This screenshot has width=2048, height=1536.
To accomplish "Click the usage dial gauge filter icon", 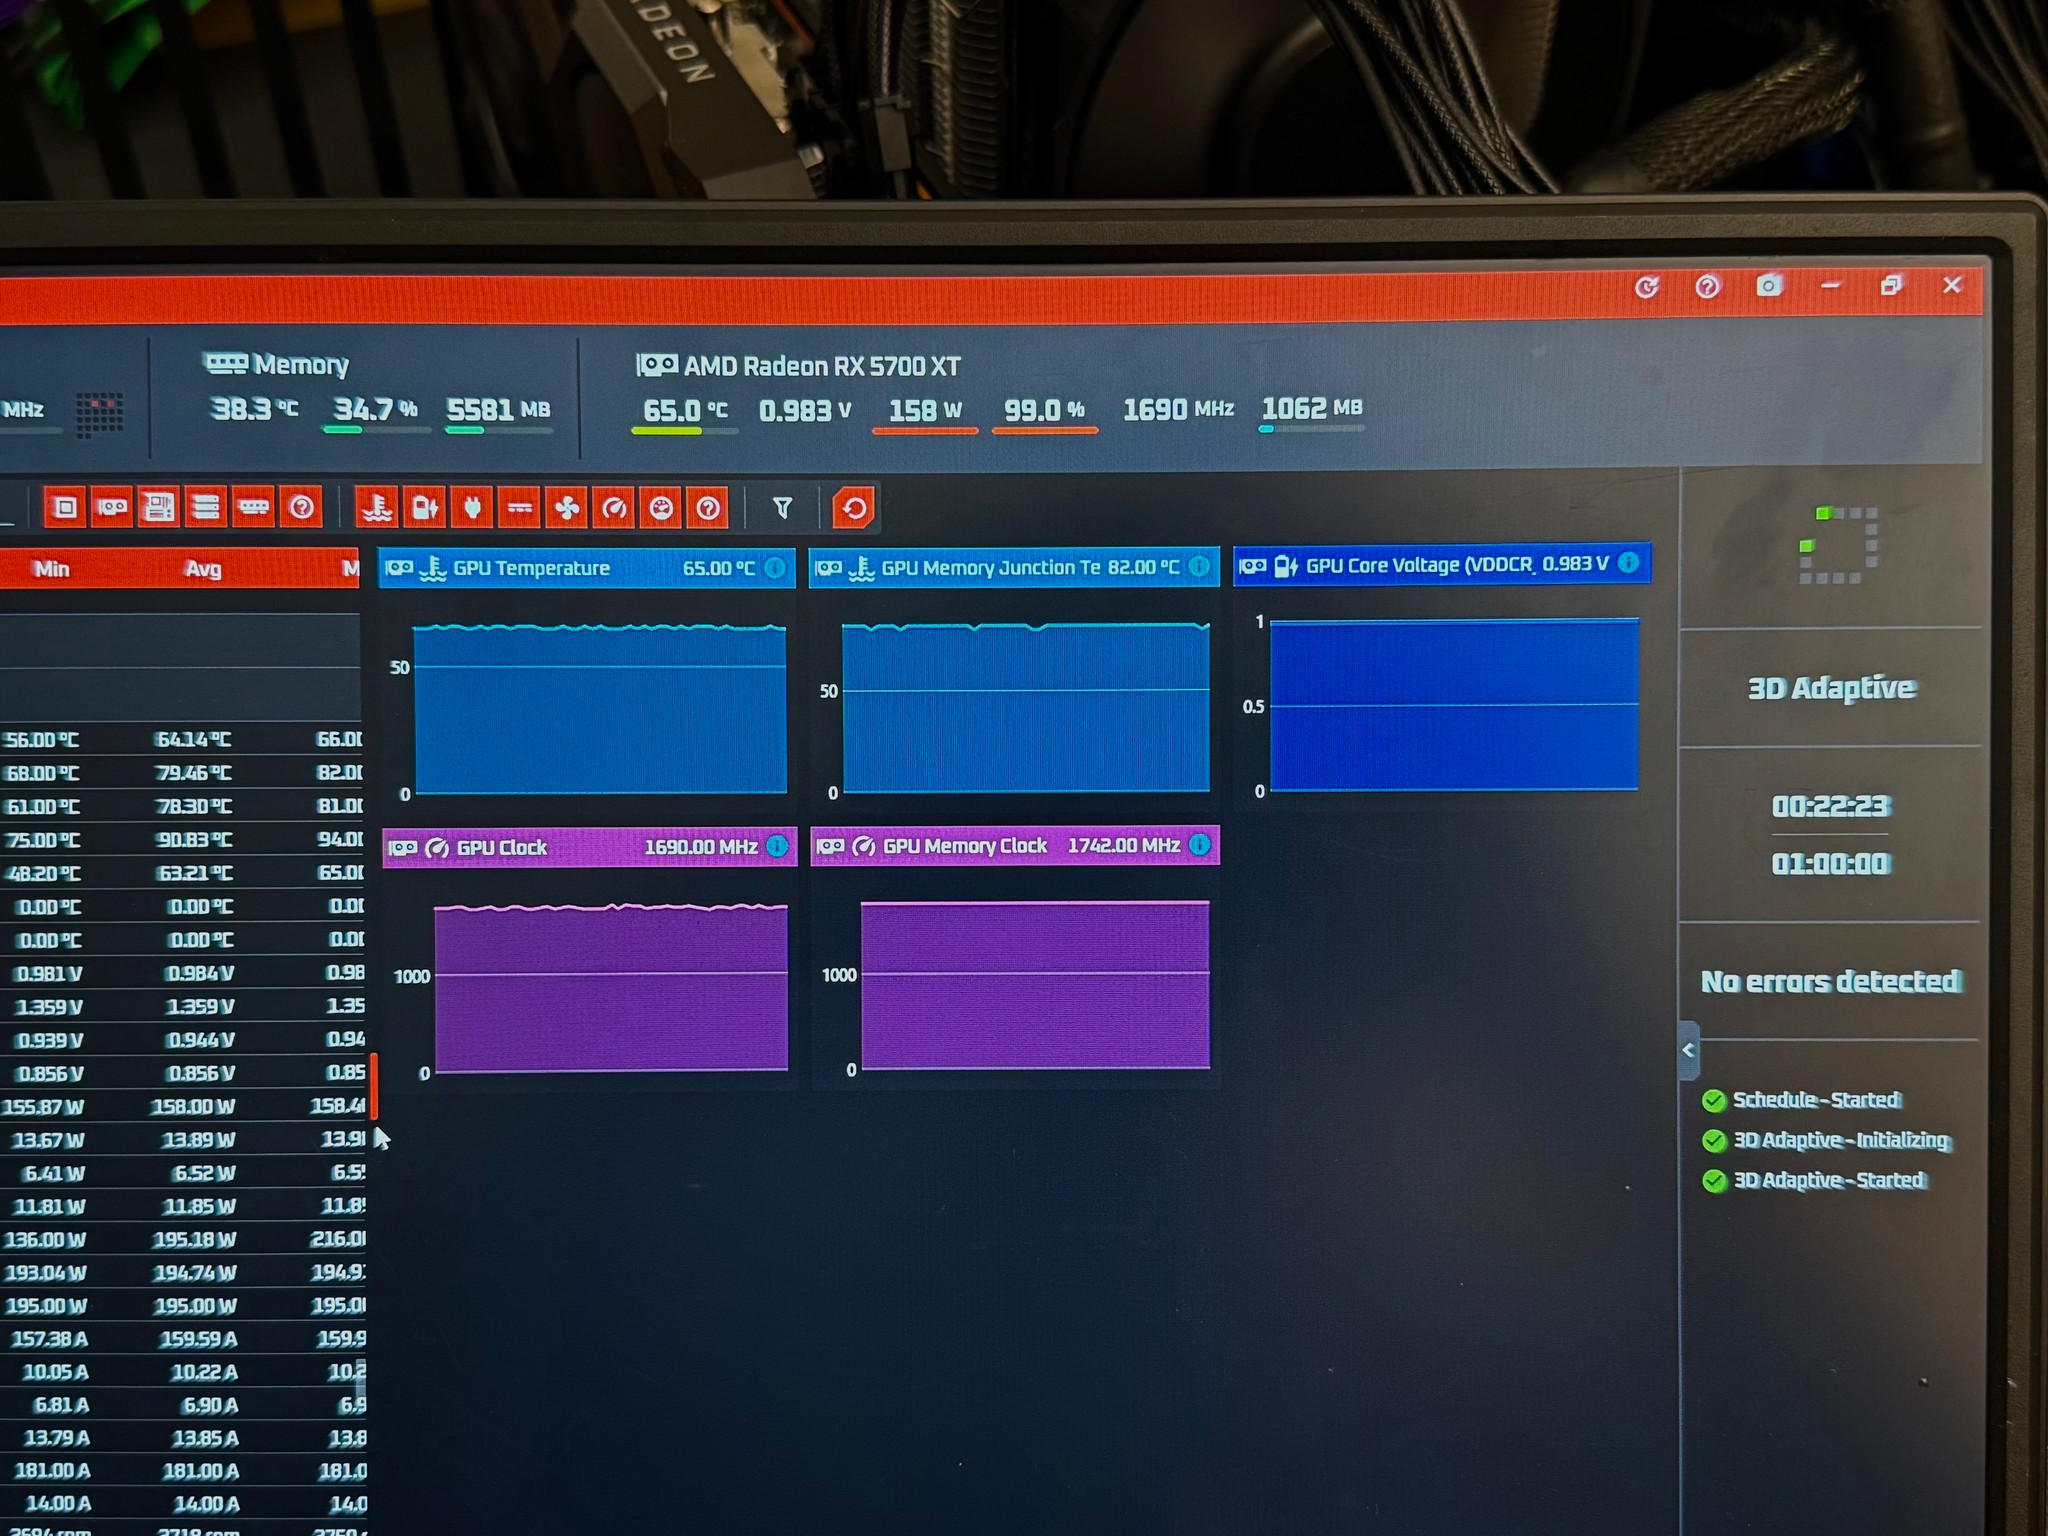I will (661, 508).
